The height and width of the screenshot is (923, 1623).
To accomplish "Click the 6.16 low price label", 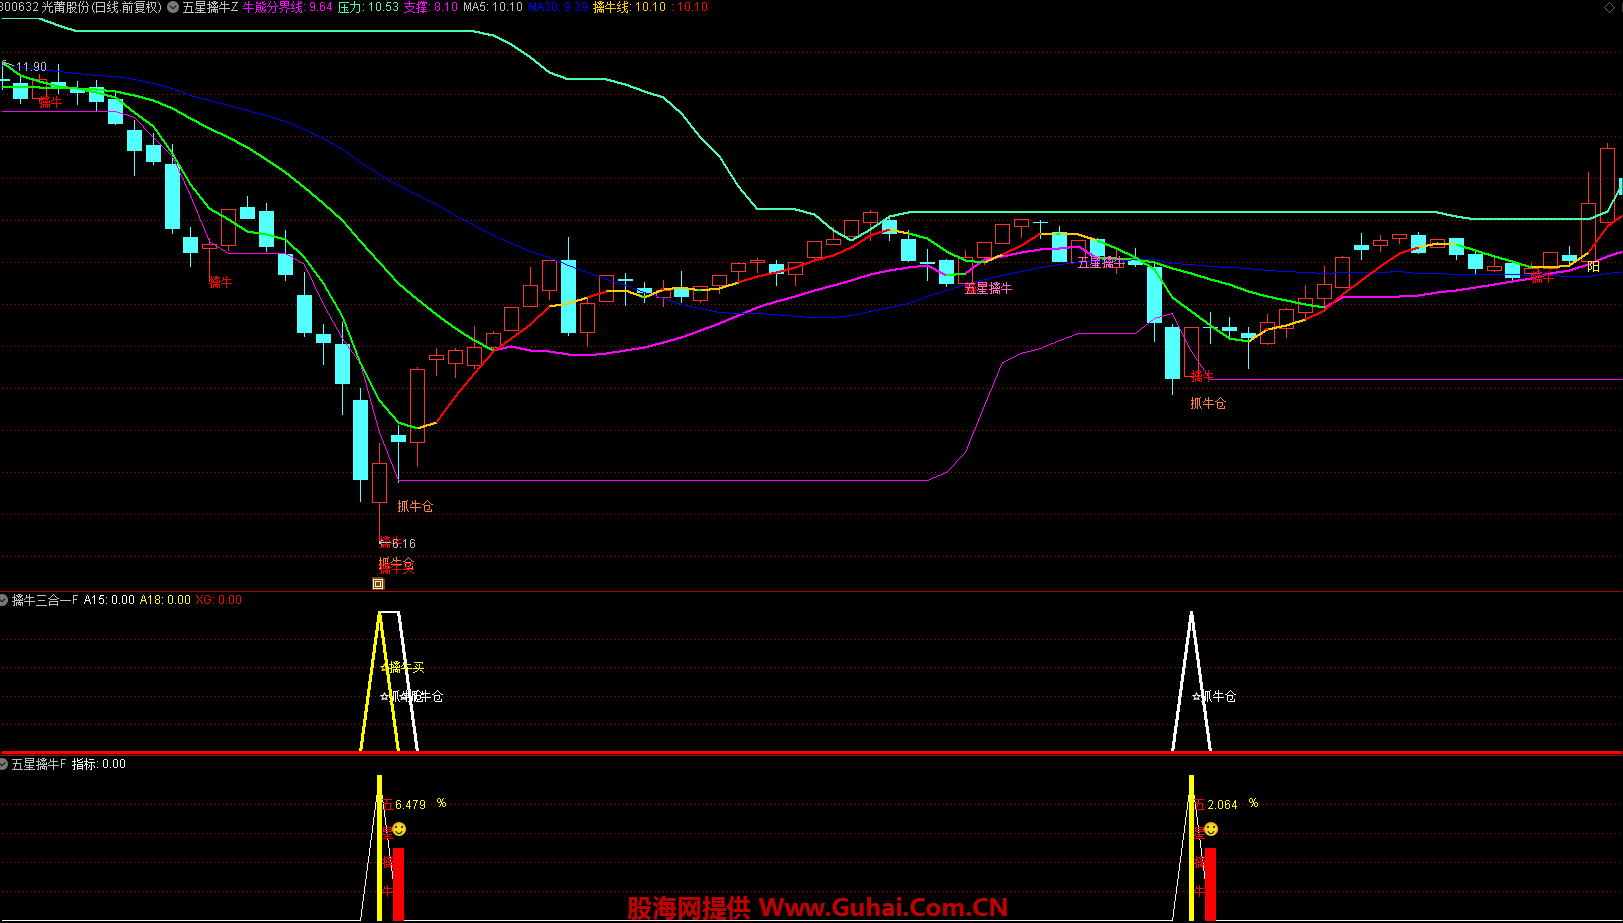I will tap(403, 544).
